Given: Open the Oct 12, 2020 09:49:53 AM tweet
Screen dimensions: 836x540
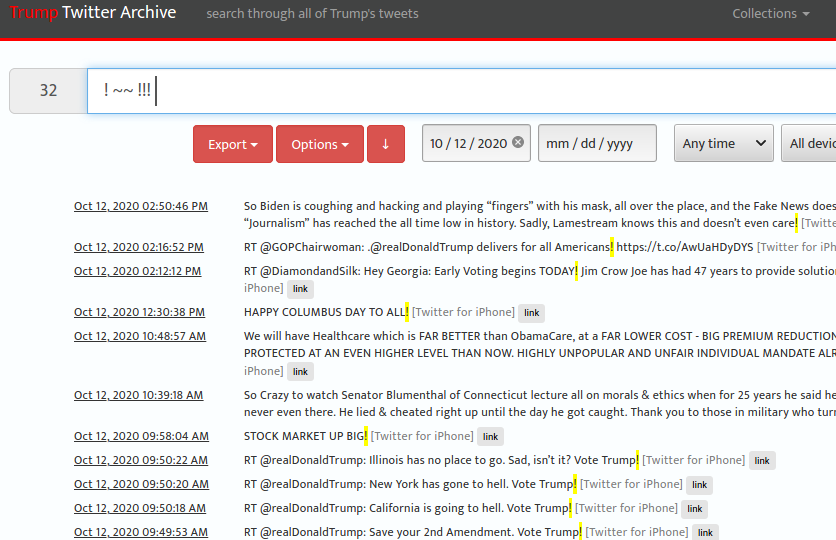Looking at the screenshot, I should [141, 533].
